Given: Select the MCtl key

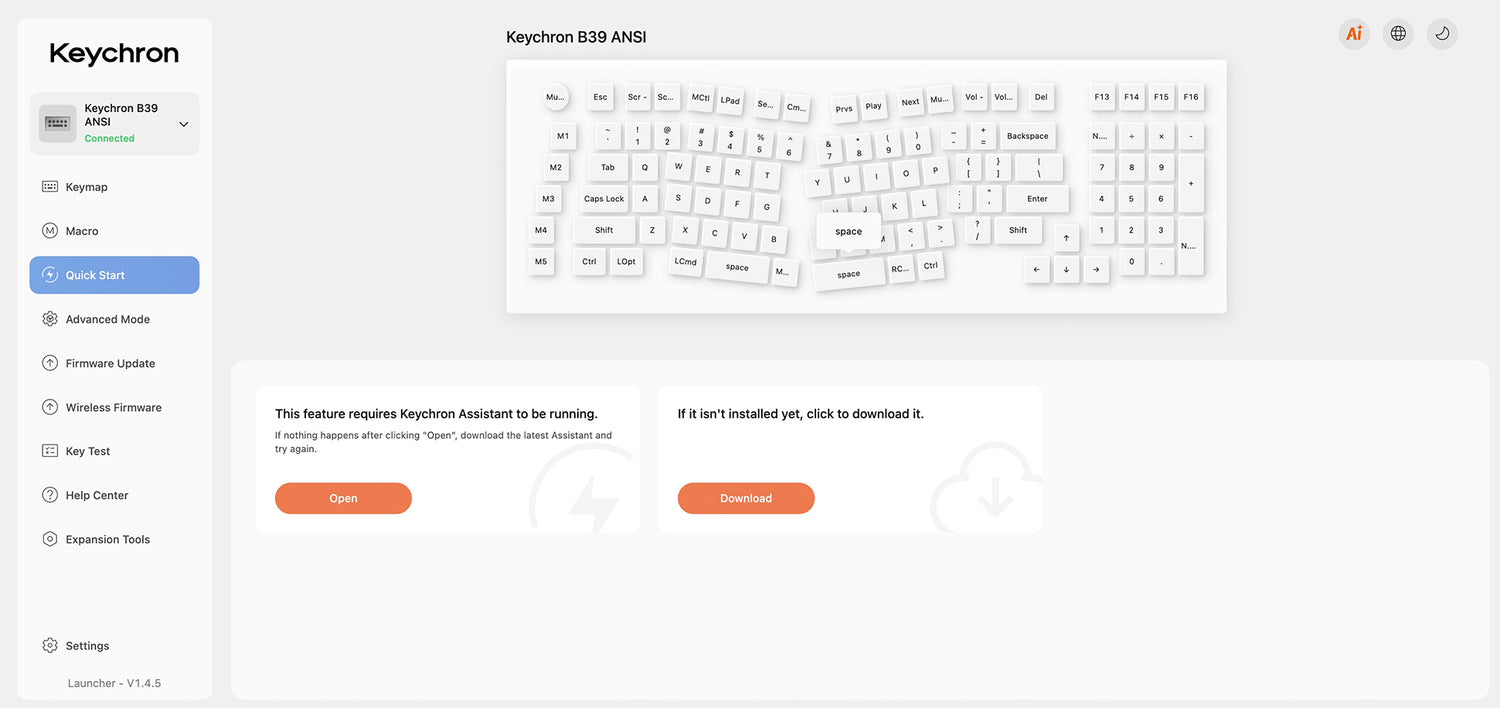Looking at the screenshot, I should coord(701,97).
